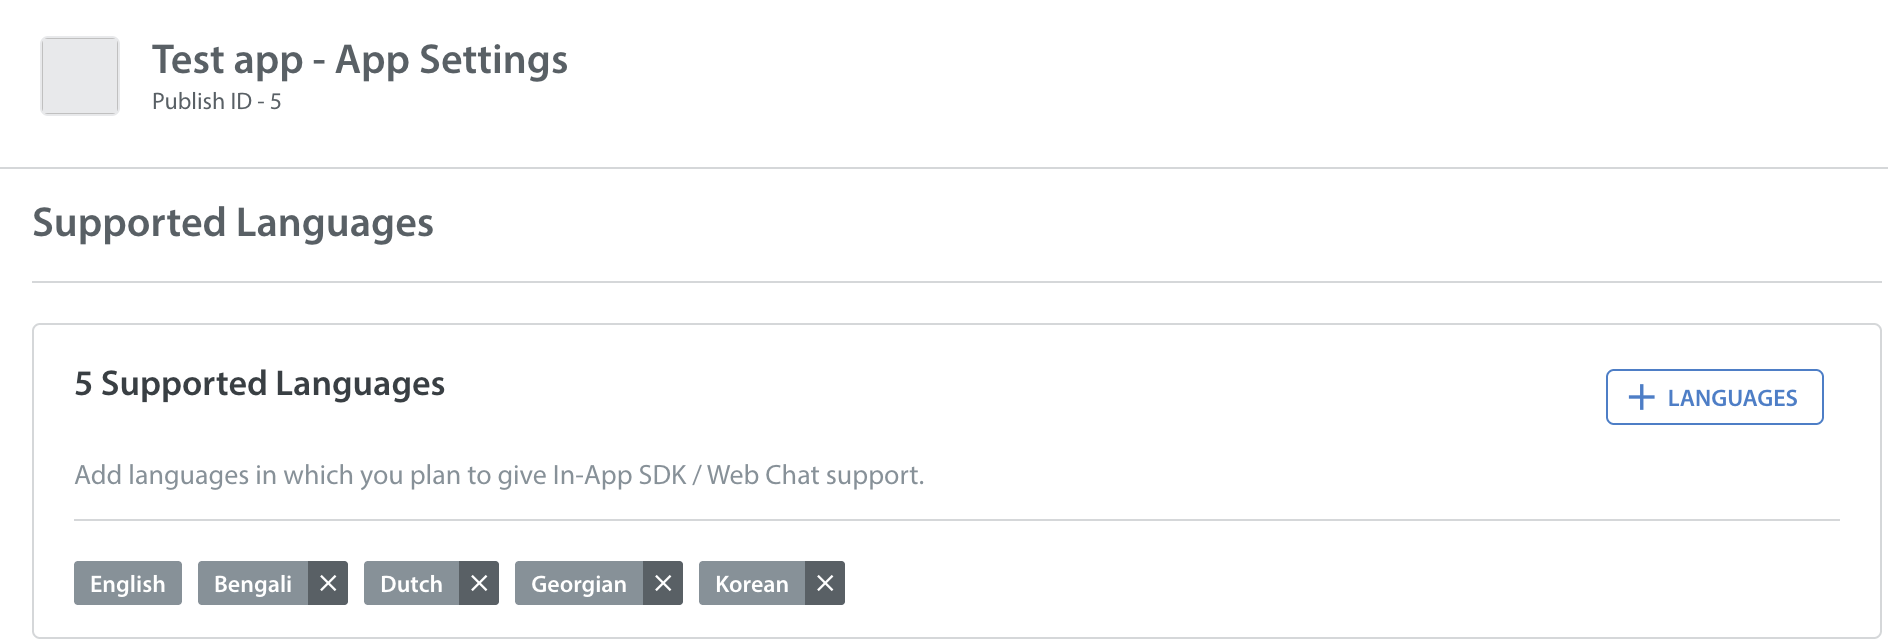This screenshot has height=644, width=1888.
Task: Select the English language tag
Action: (128, 583)
